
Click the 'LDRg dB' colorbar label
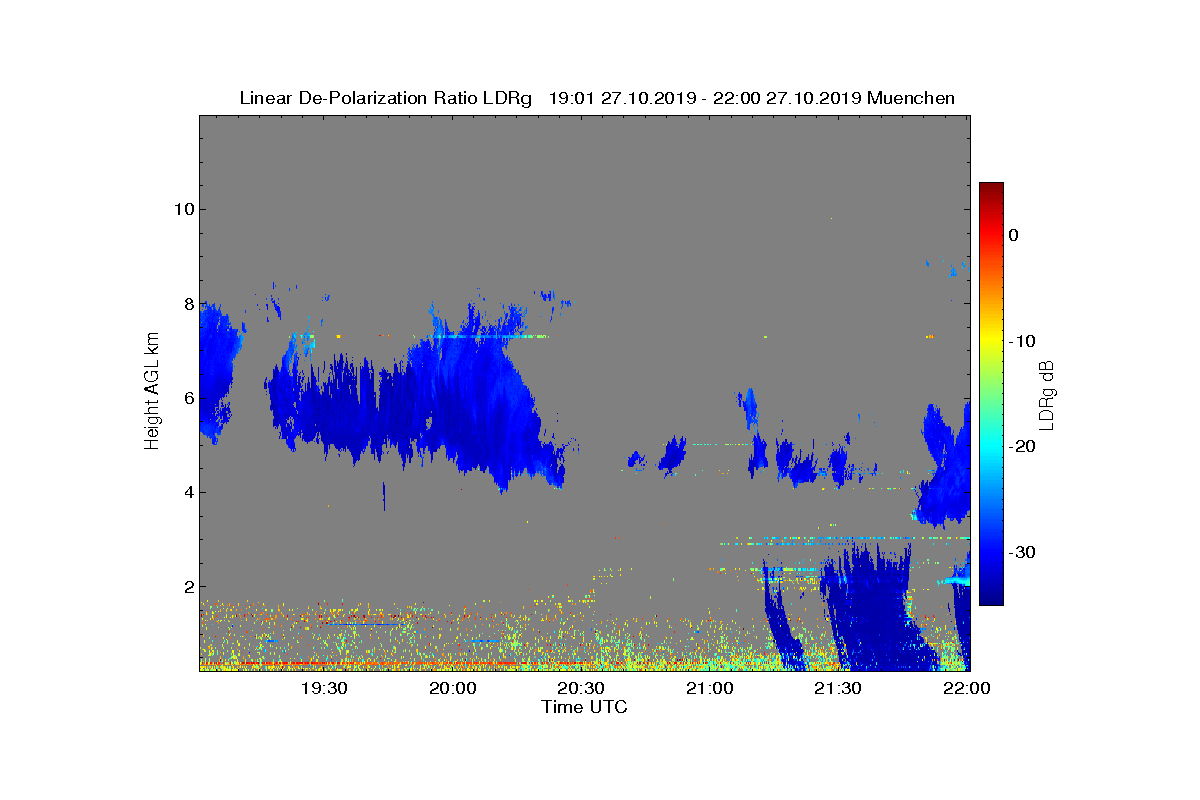(x=1046, y=394)
